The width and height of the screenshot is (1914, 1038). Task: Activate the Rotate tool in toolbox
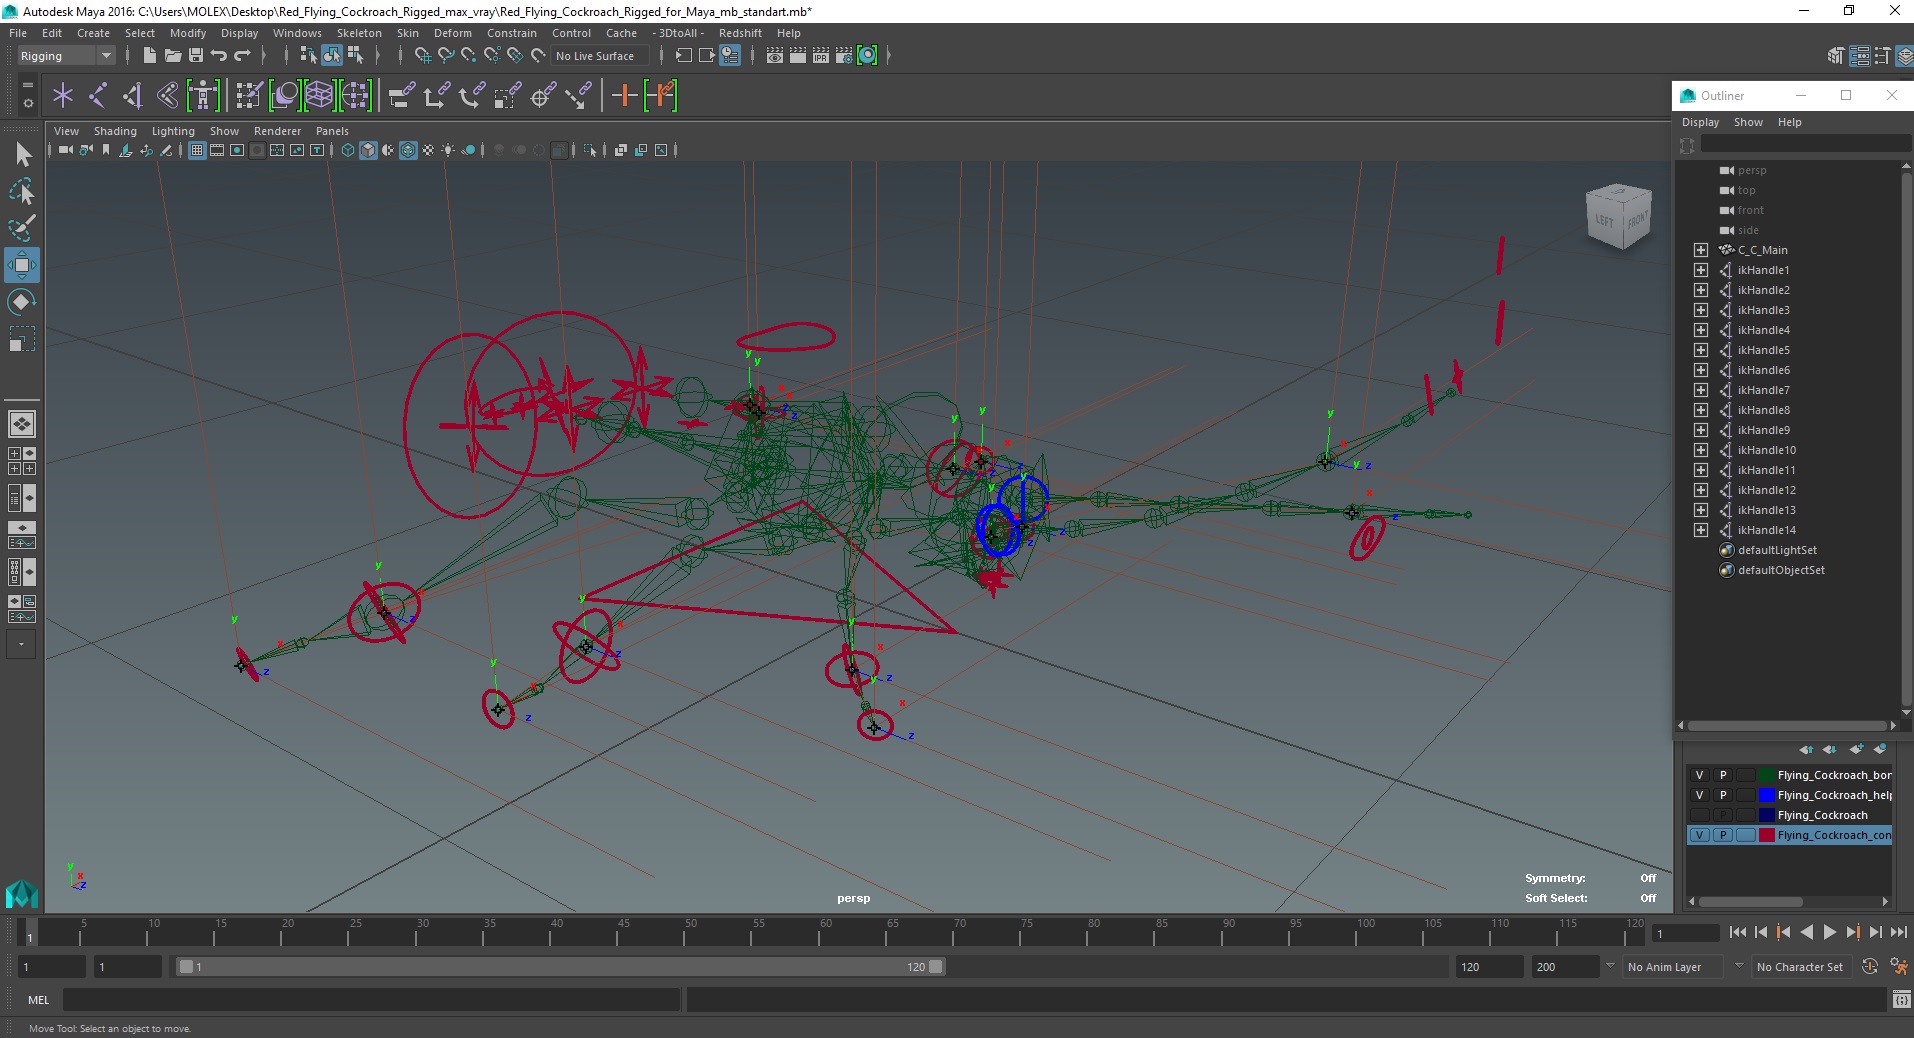[22, 302]
